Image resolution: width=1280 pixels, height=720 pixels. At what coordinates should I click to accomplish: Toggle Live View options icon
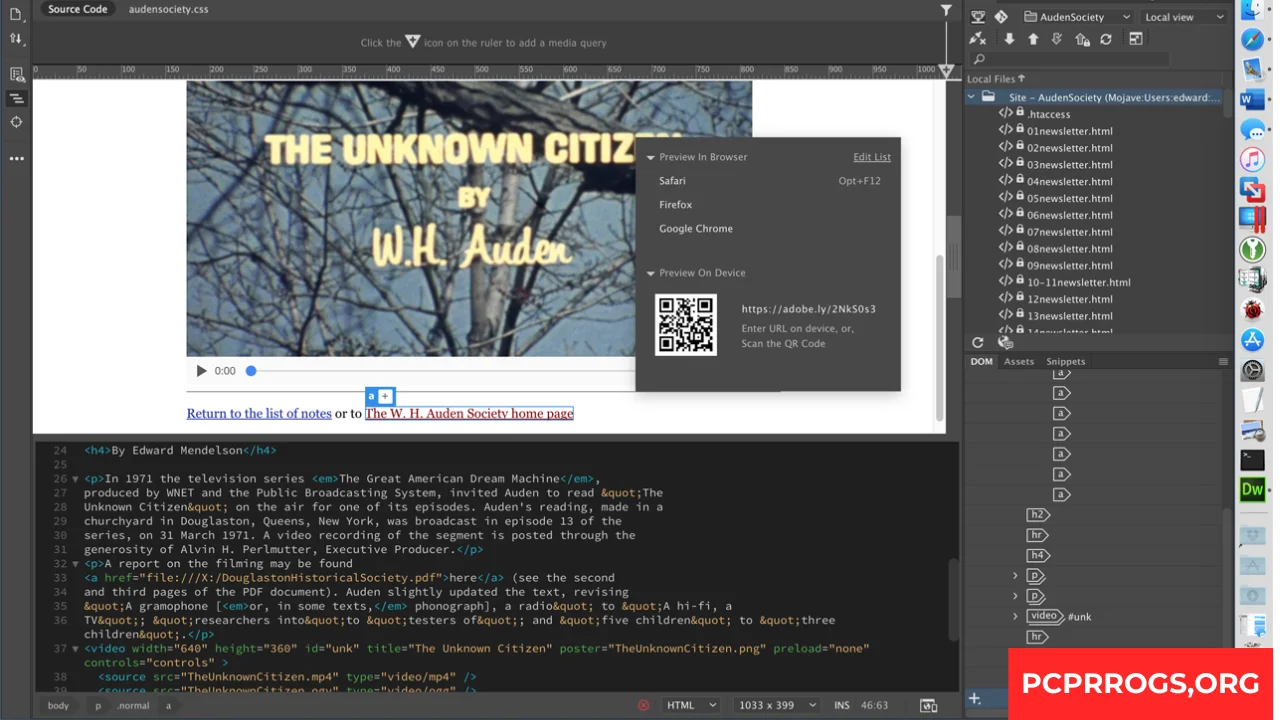(x=16, y=74)
